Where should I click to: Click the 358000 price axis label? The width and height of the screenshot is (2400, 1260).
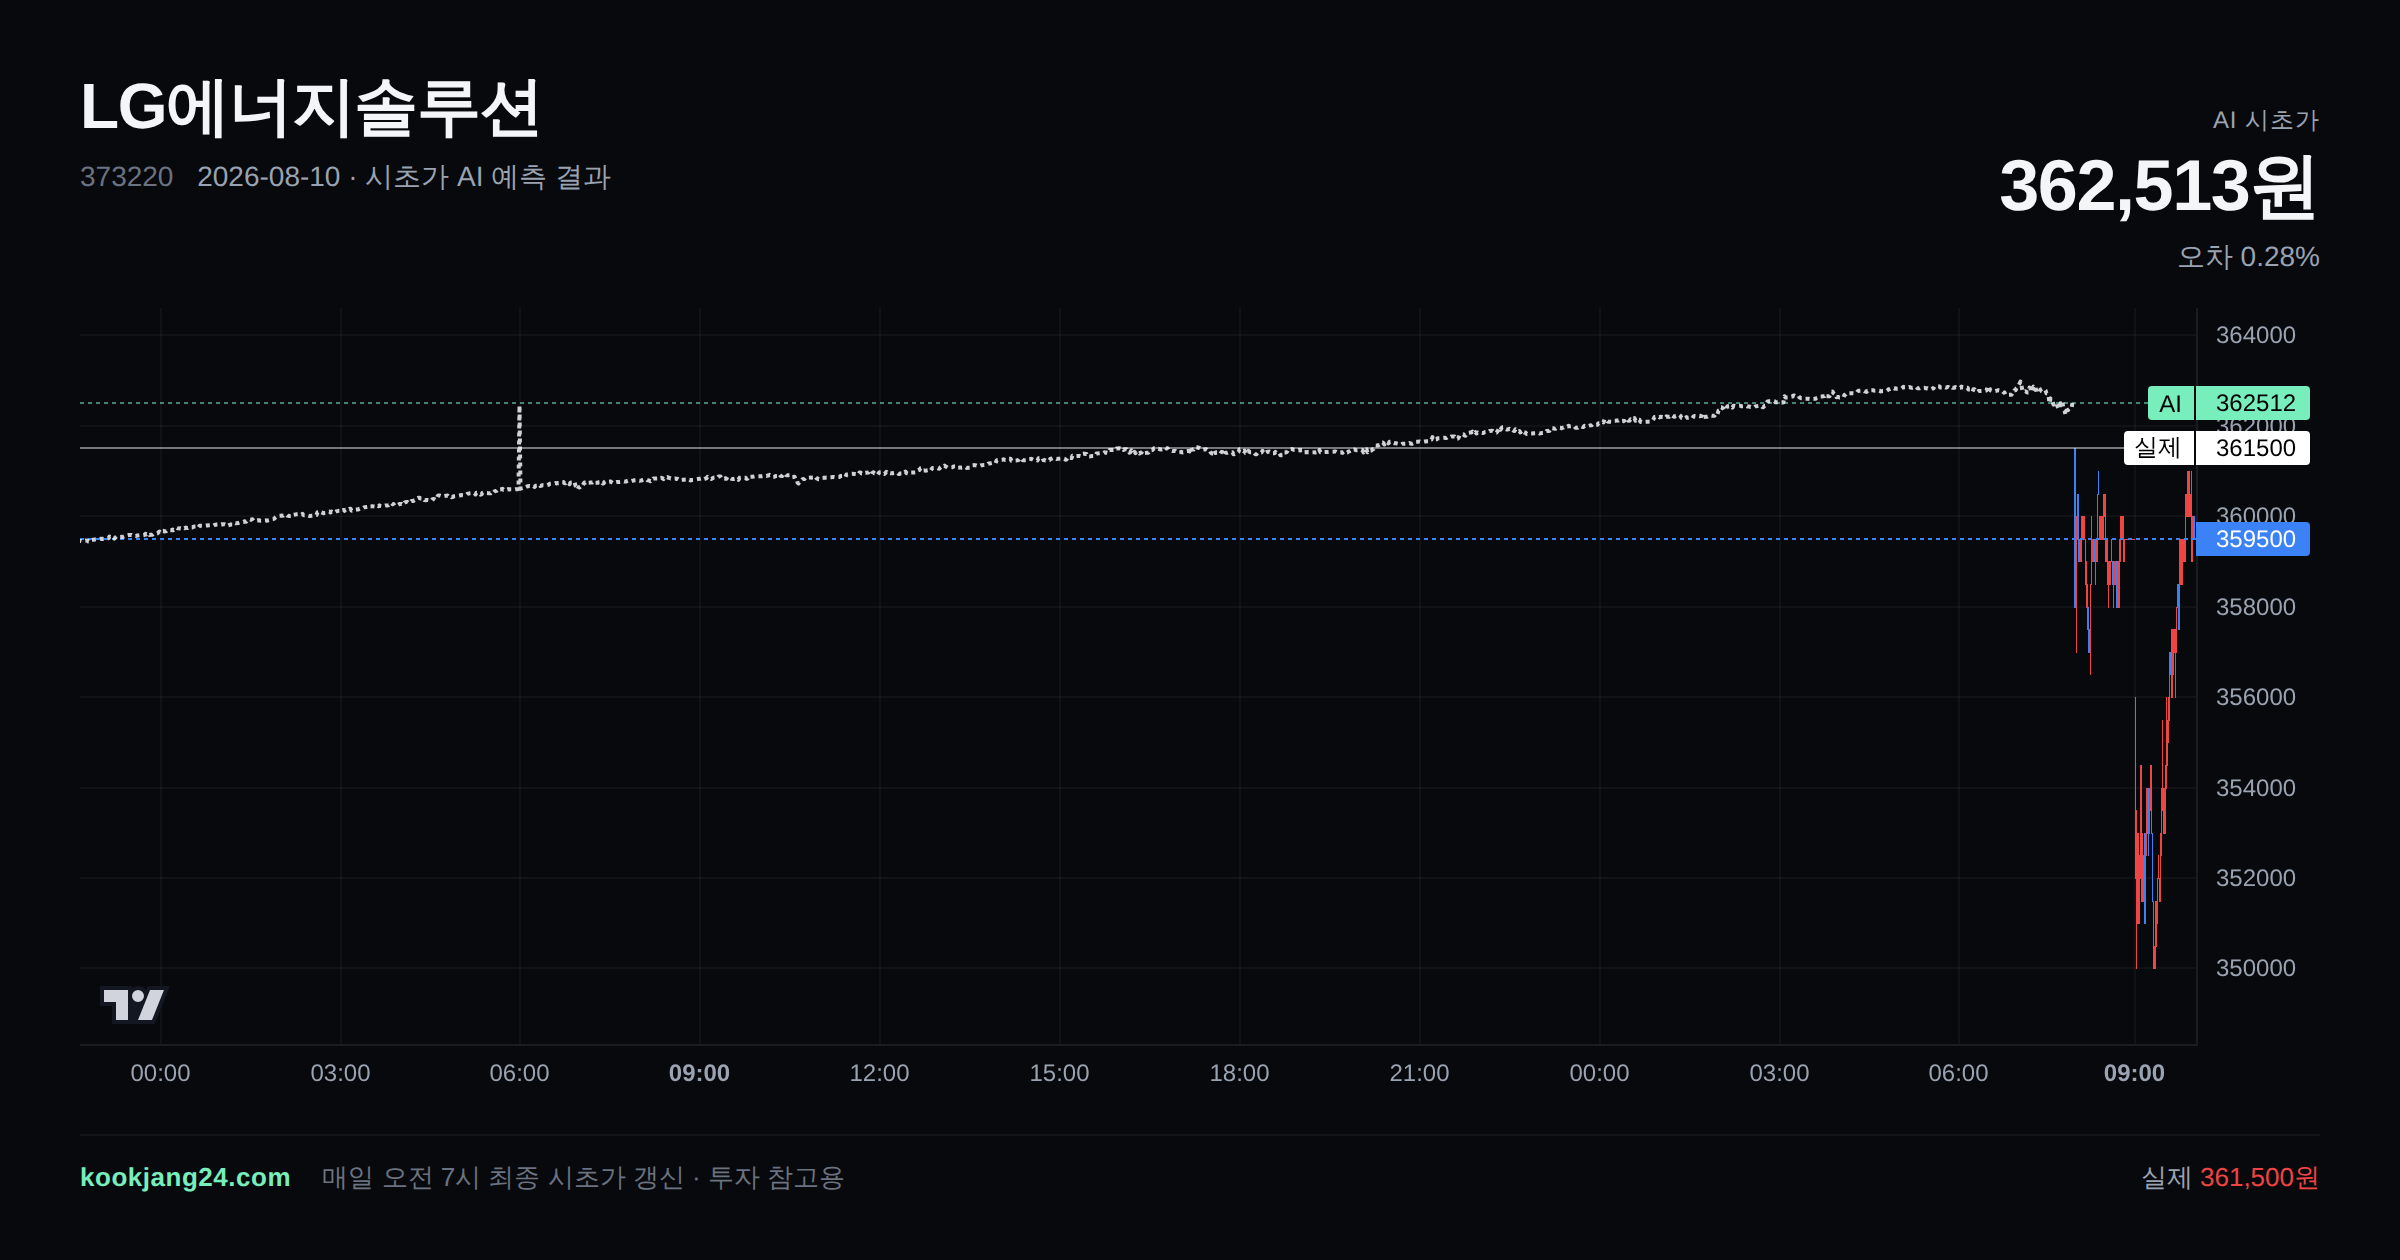(2255, 607)
